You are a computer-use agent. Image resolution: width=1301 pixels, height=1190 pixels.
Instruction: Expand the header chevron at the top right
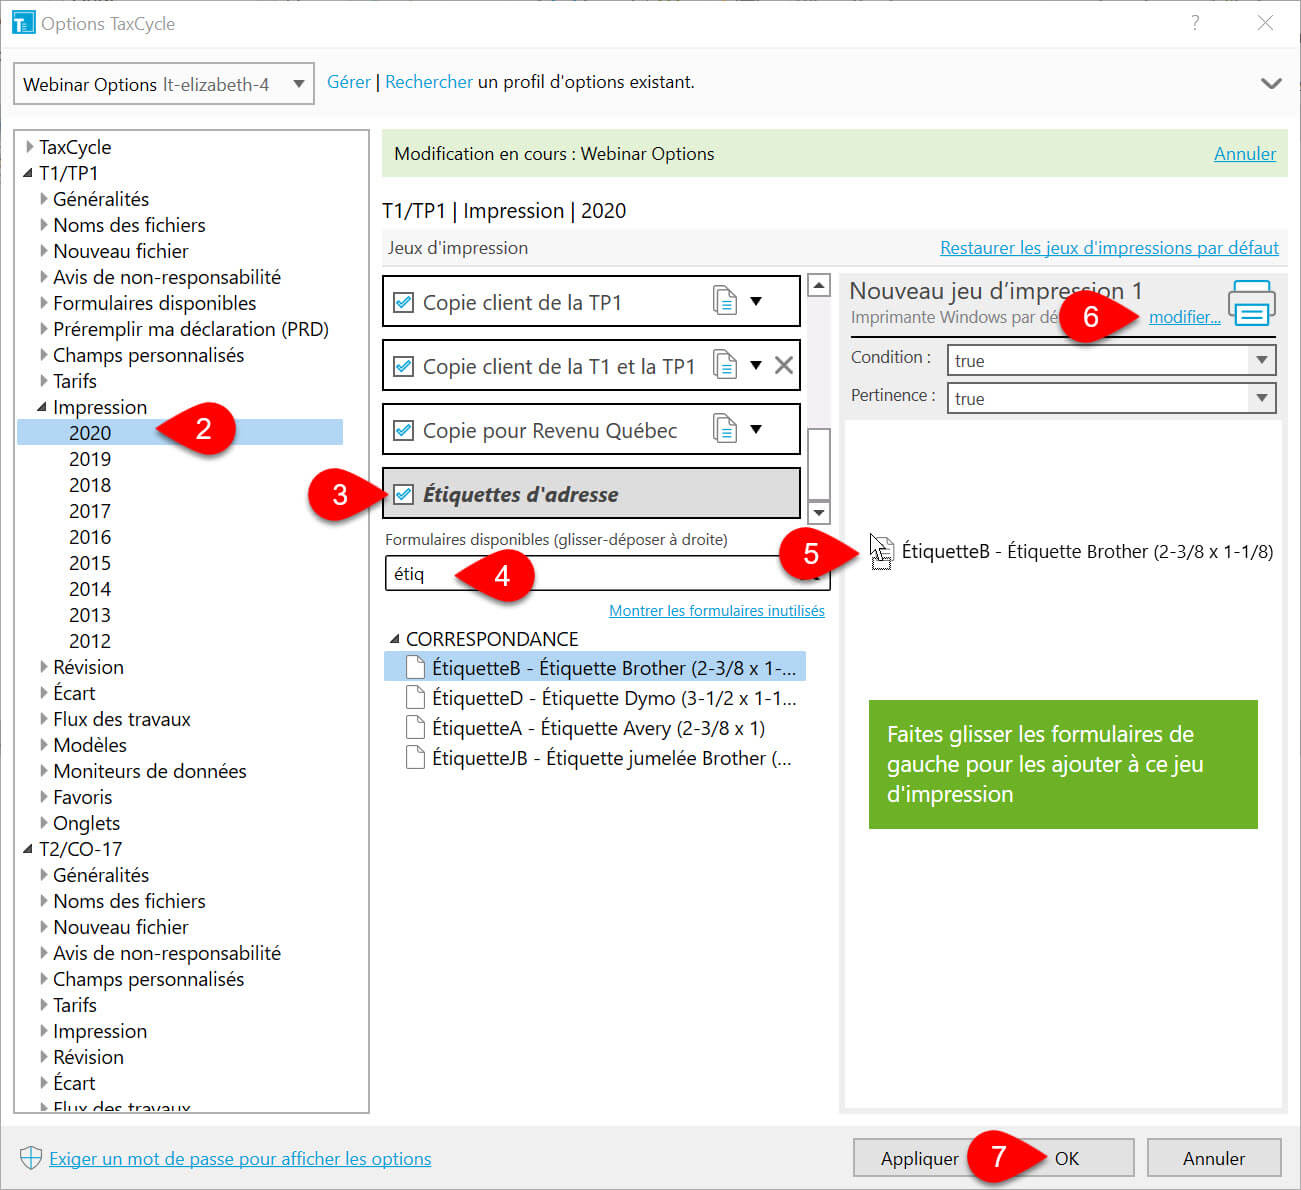(1271, 83)
